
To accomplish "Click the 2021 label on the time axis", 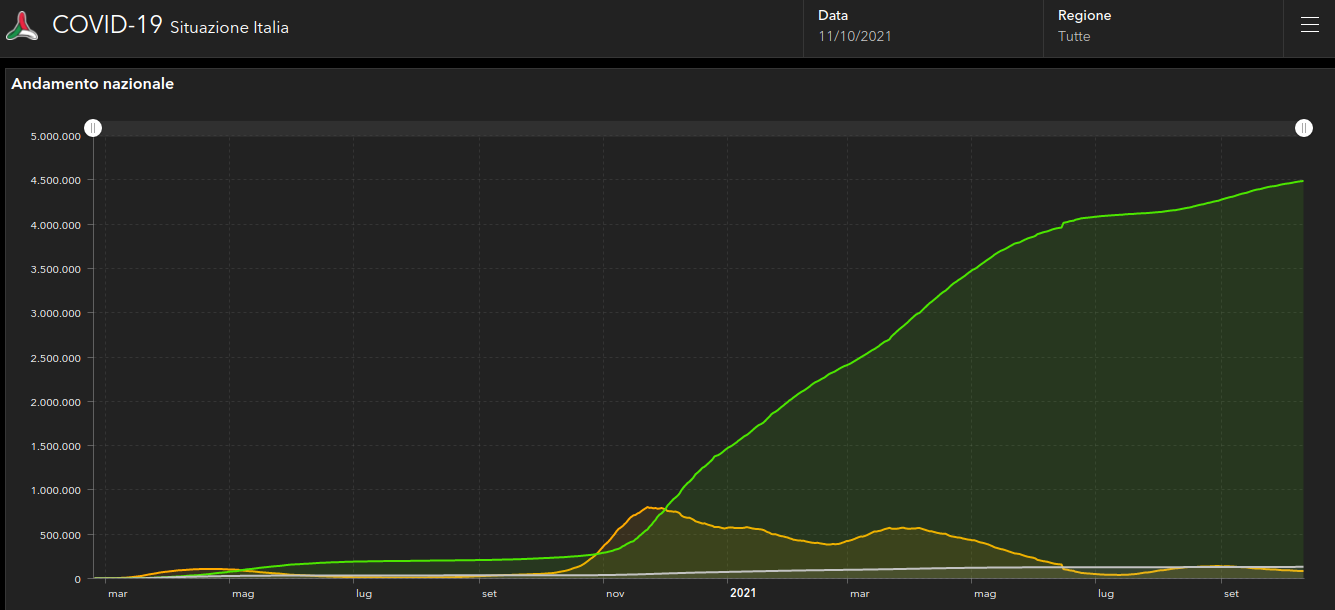I will 743,593.
